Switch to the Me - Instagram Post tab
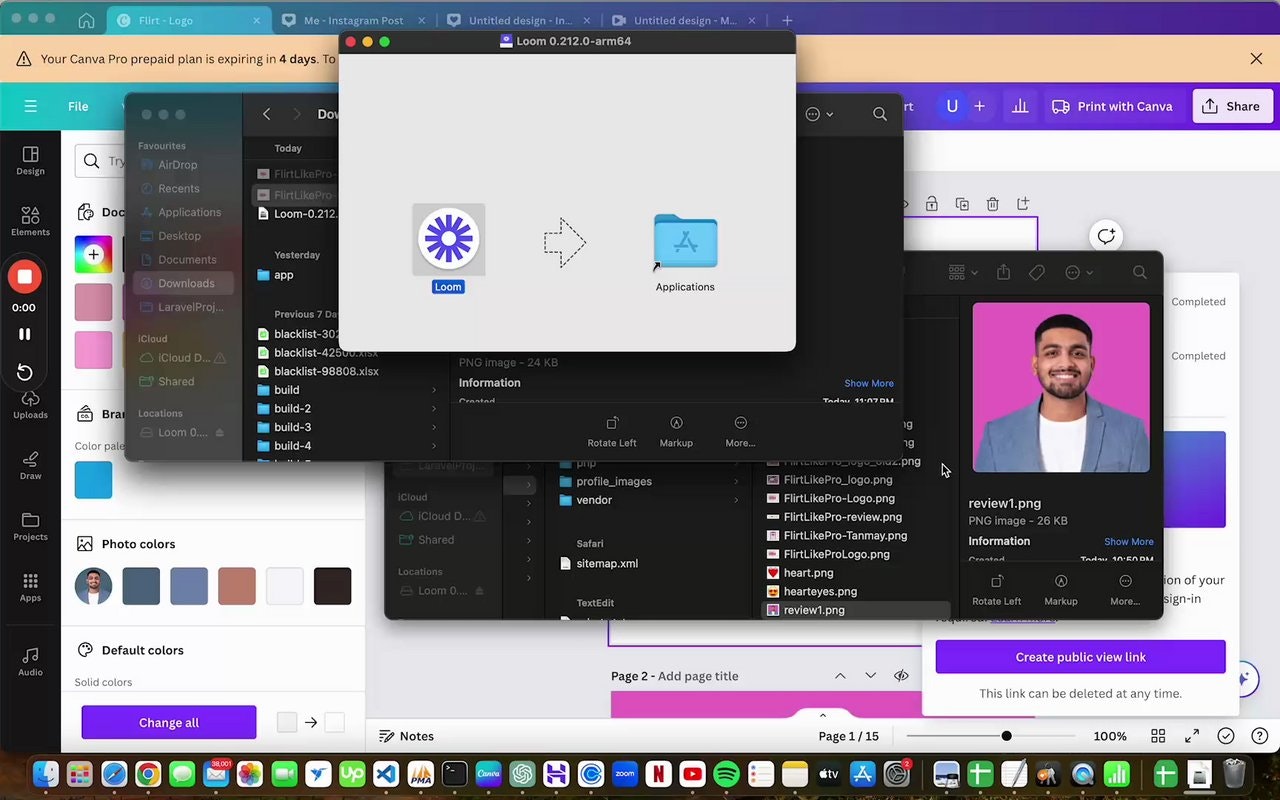This screenshot has width=1280, height=800. tap(353, 20)
